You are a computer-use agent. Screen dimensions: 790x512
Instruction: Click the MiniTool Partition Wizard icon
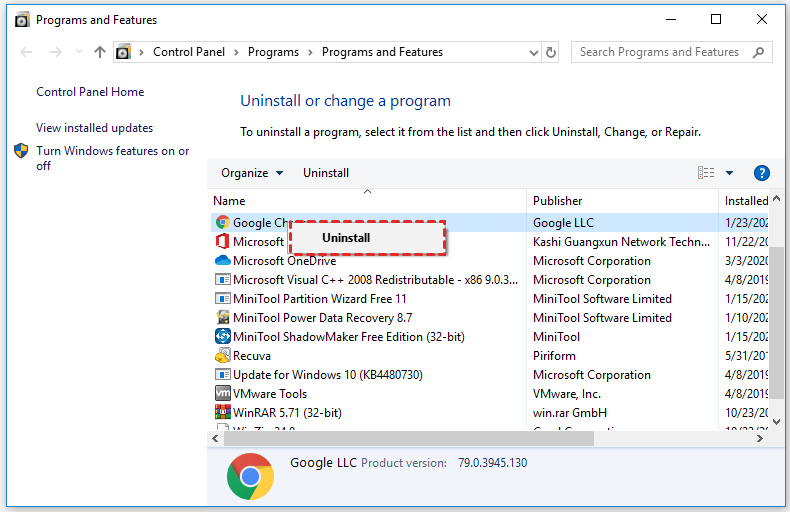tap(222, 298)
